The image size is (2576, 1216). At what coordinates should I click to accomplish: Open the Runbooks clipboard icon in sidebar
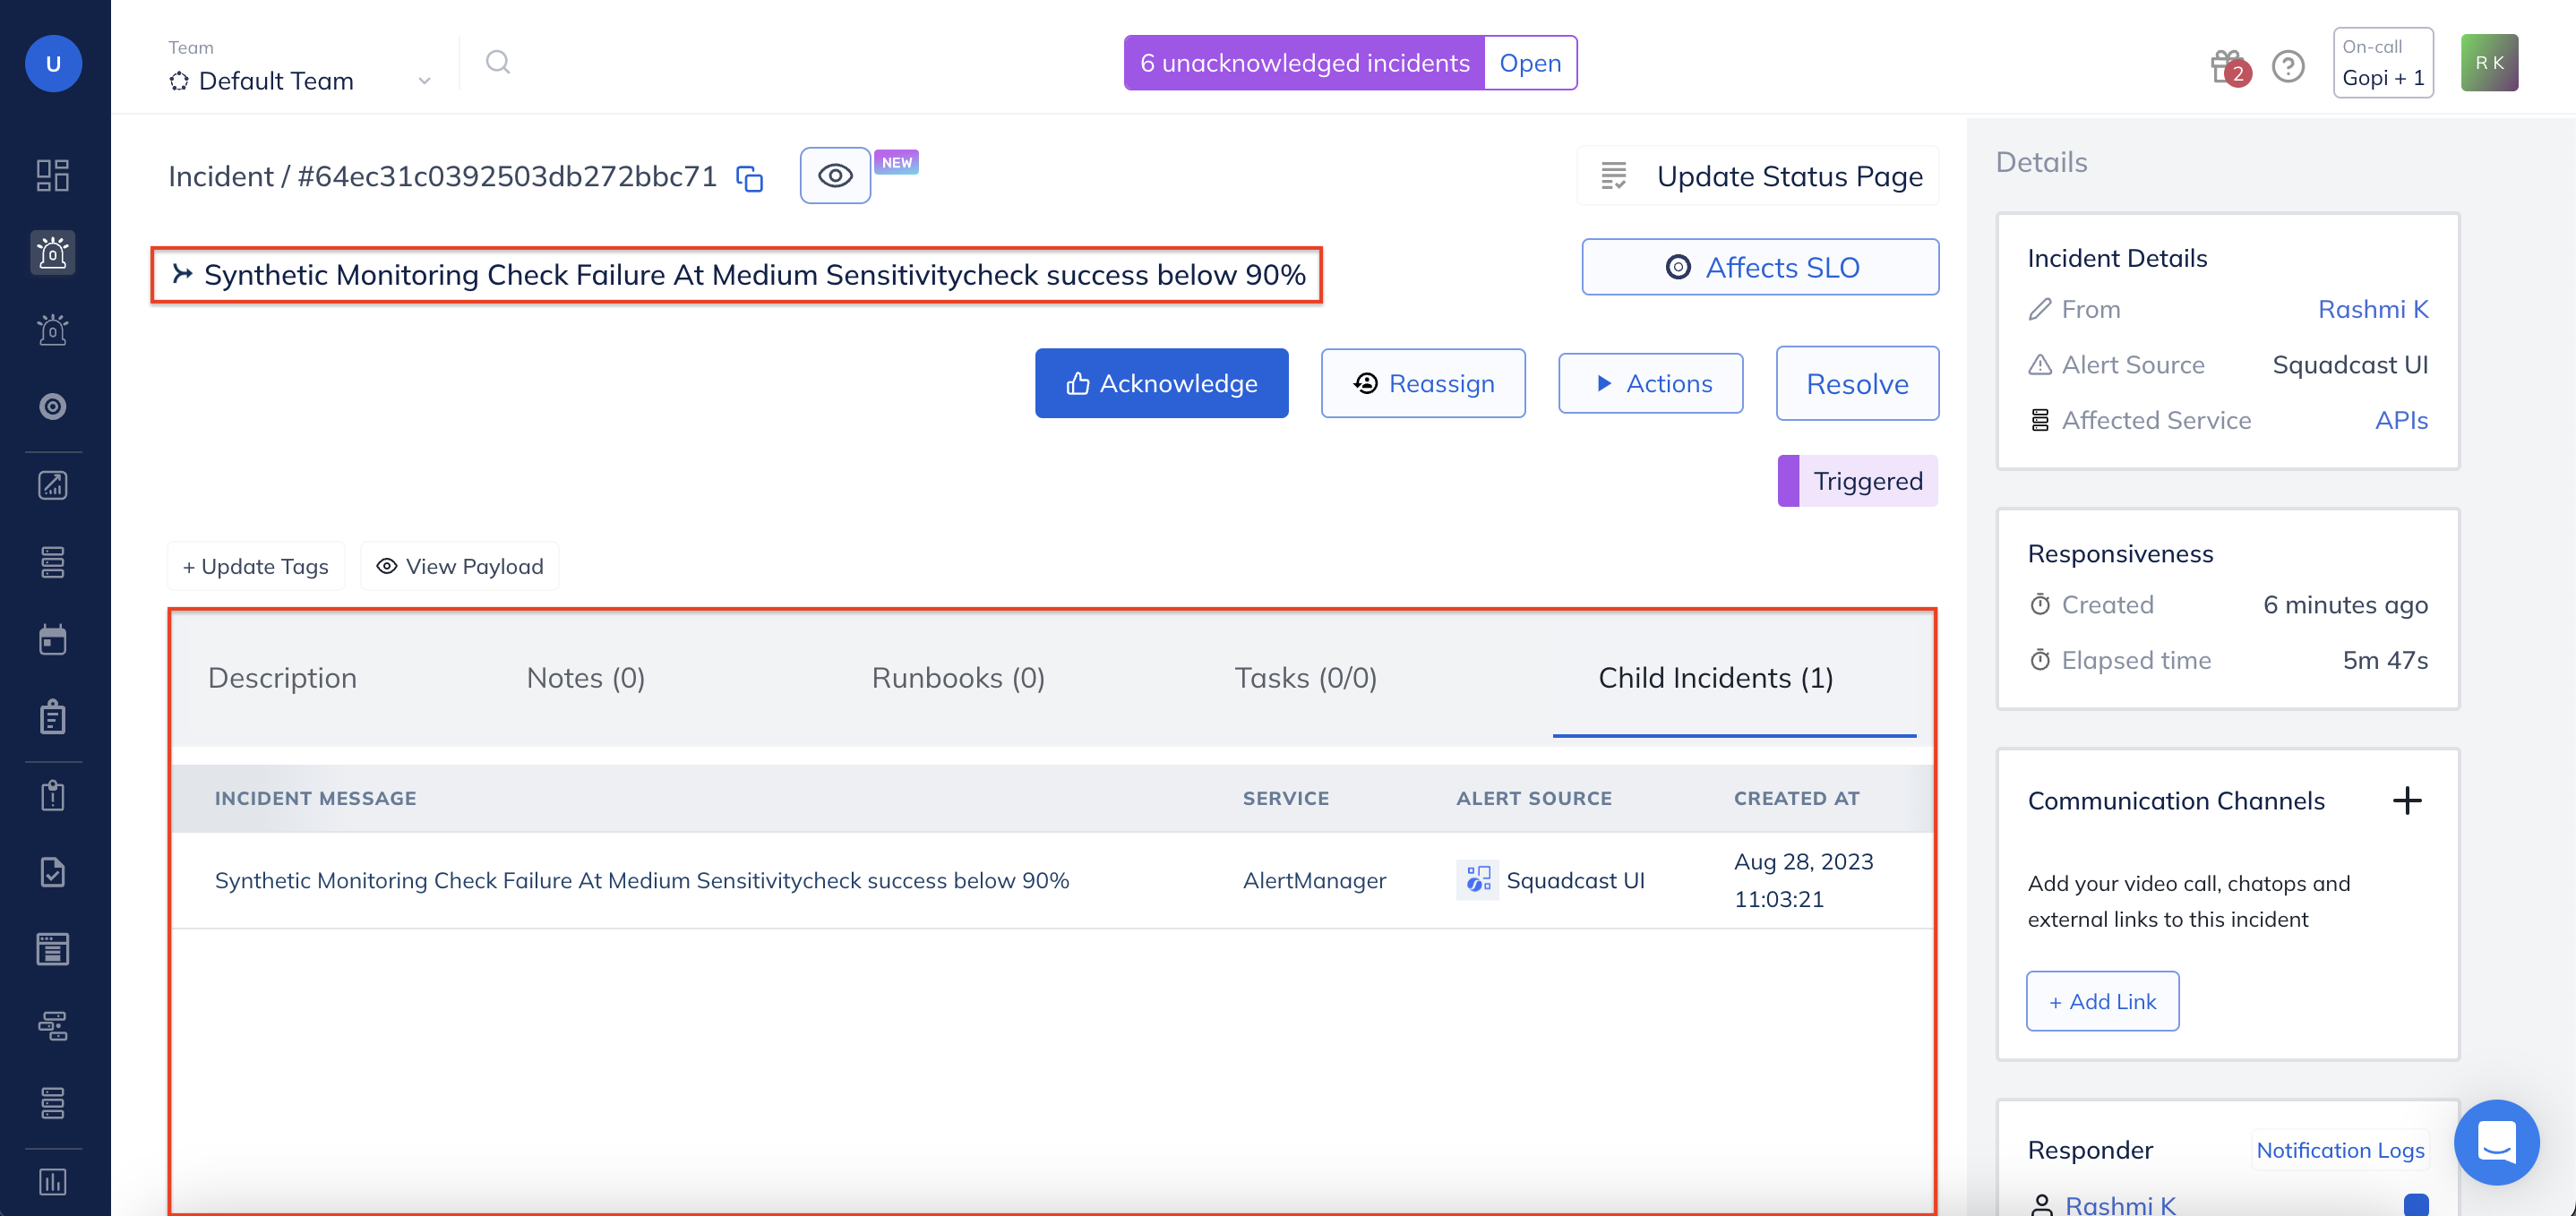point(52,717)
